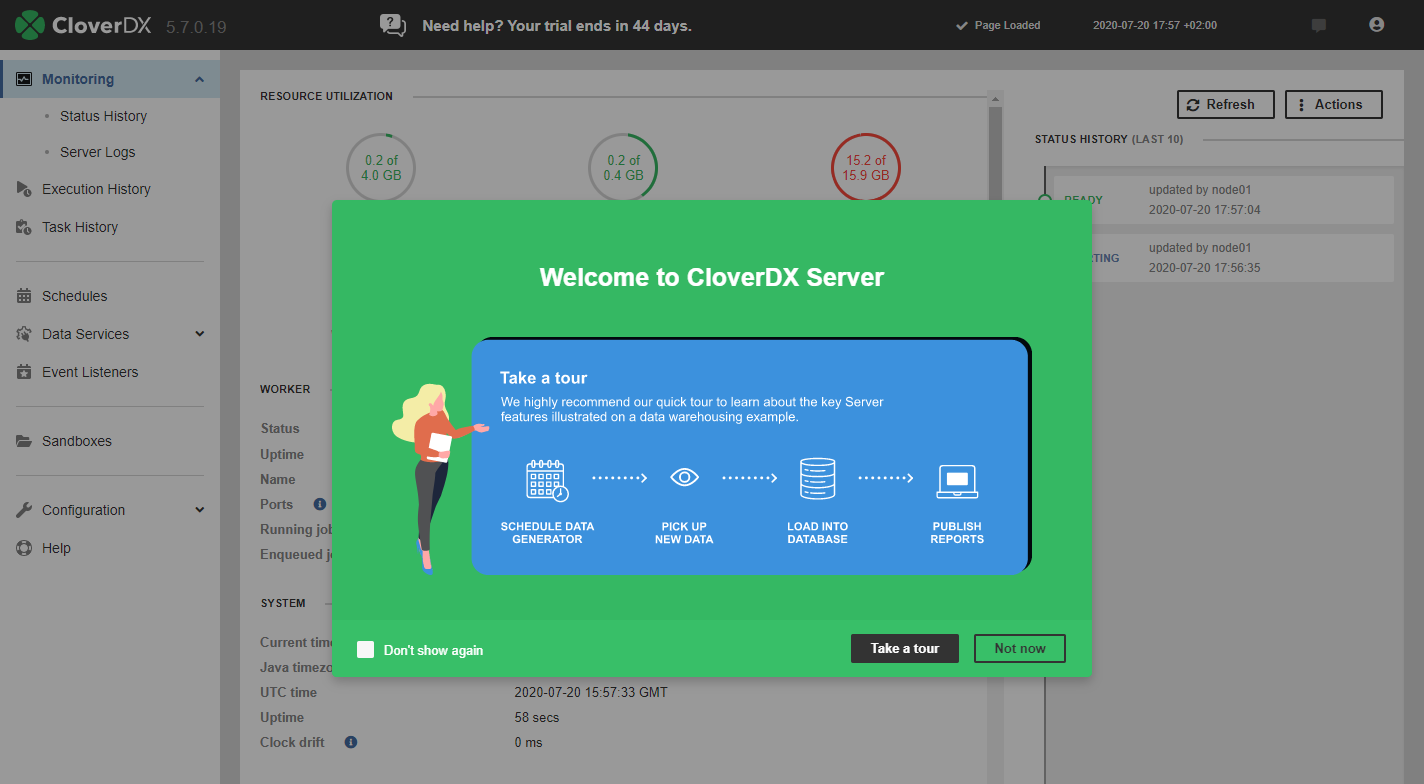1424x784 pixels.
Task: Open the notifications message icon
Action: (1319, 25)
